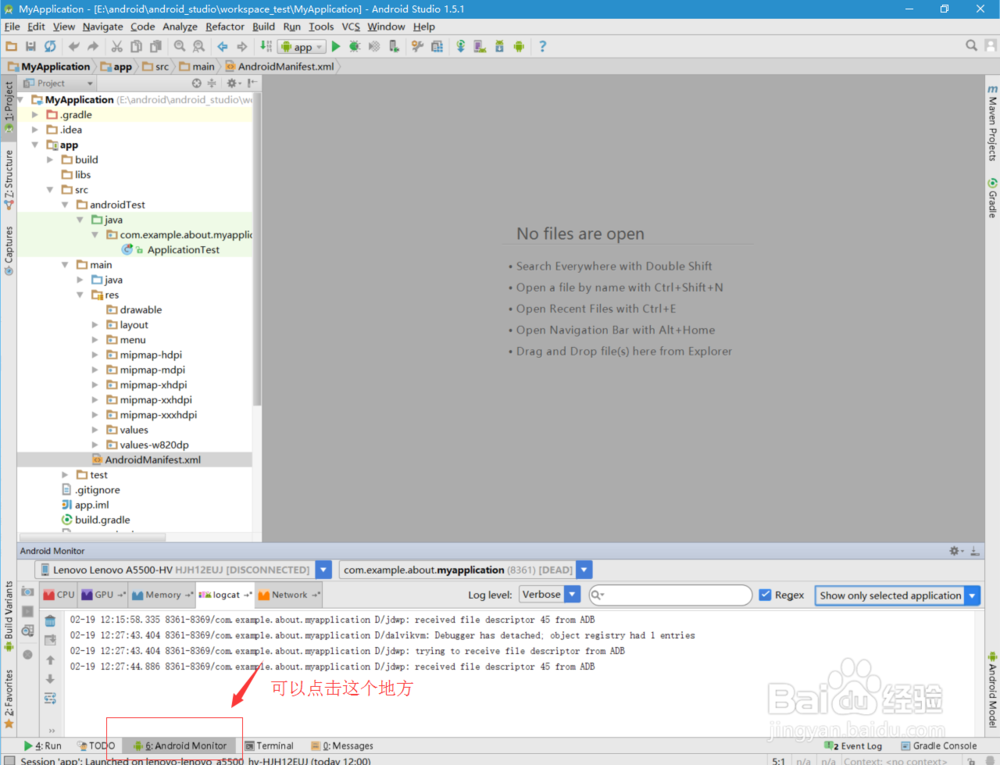Click Search Everywhere magnifier at top right
The width and height of the screenshot is (1000, 765).
point(971,46)
